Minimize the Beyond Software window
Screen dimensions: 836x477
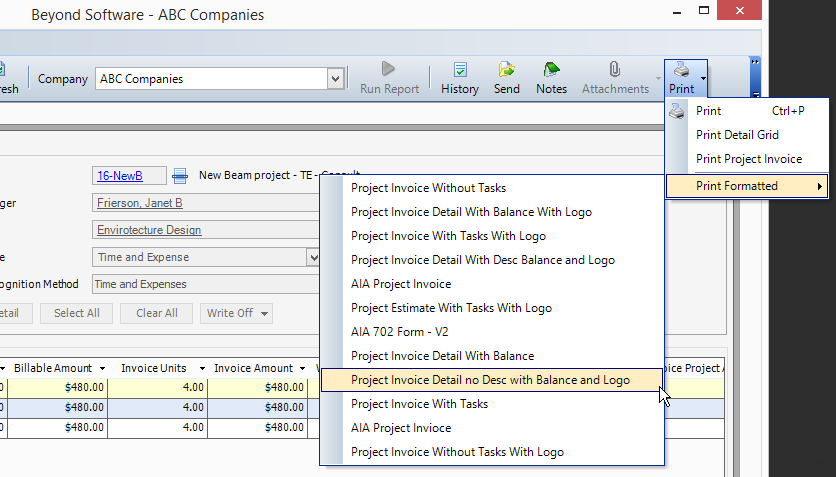(x=677, y=11)
